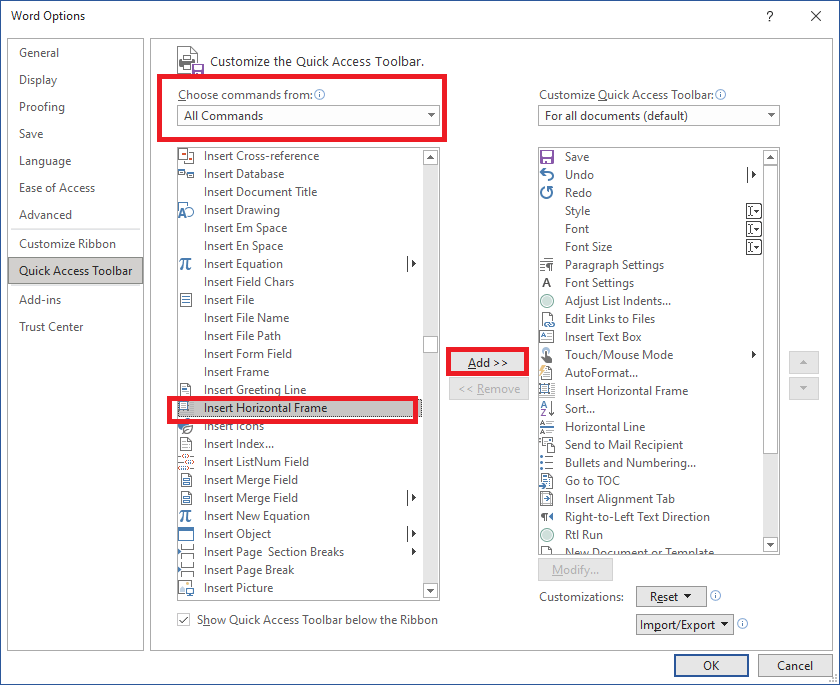Expand Insert Page Section Breaks arrow
840x685 pixels.
click(414, 552)
